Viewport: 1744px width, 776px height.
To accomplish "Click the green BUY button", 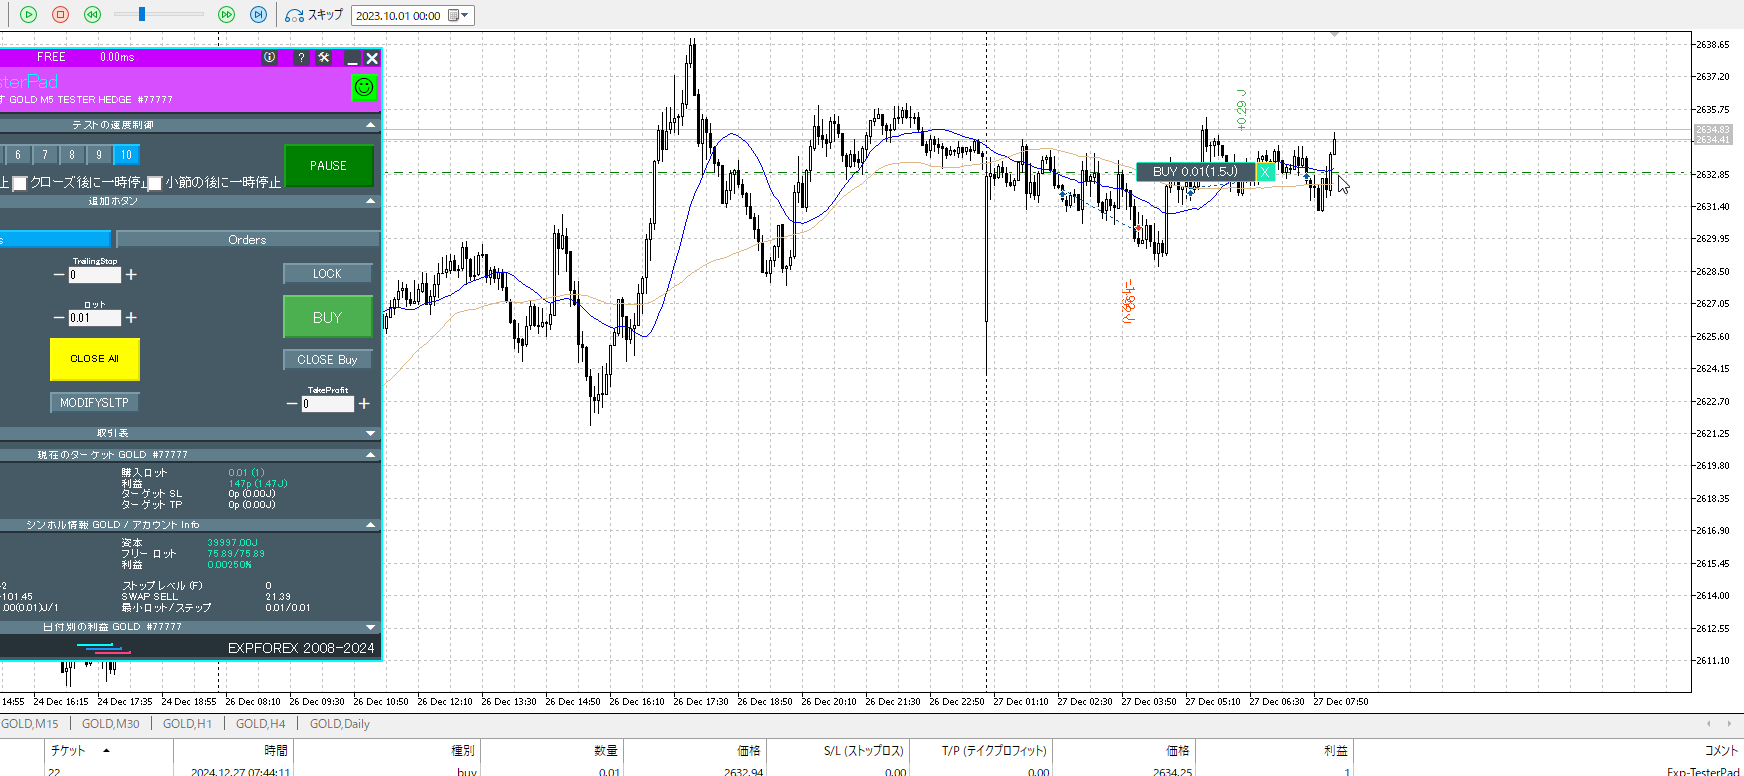I will pyautogui.click(x=327, y=317).
